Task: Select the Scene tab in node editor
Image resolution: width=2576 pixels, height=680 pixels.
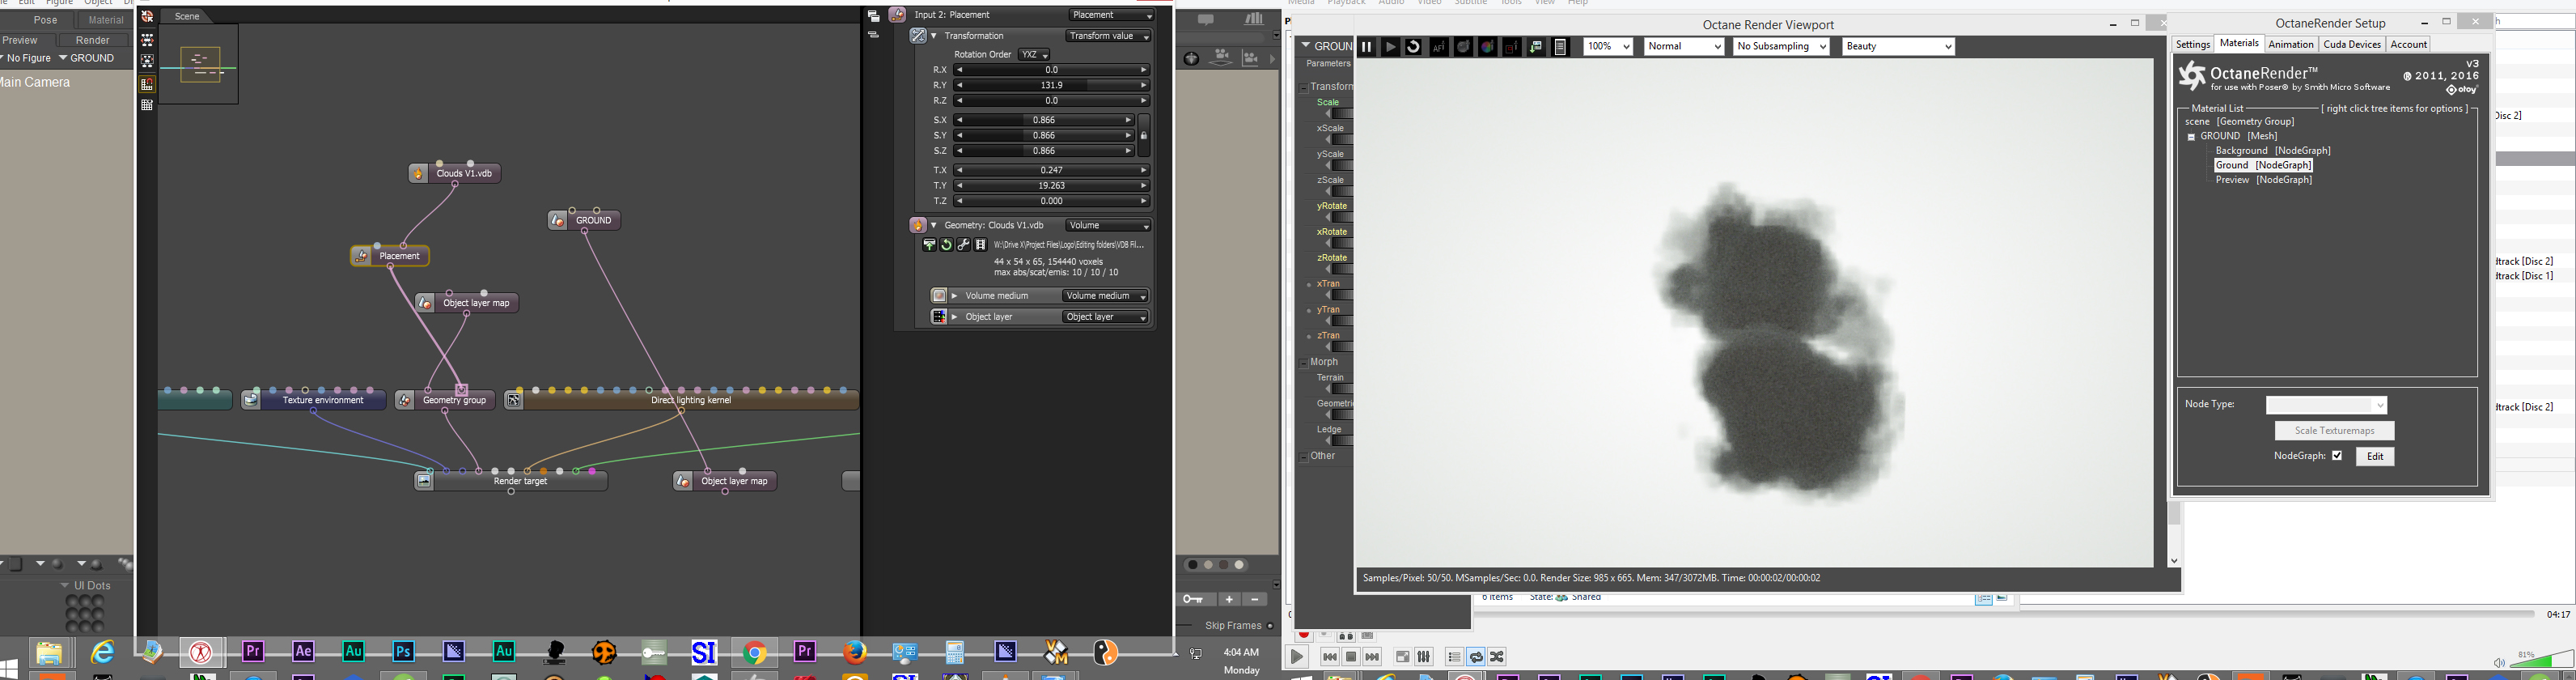Action: tap(188, 16)
